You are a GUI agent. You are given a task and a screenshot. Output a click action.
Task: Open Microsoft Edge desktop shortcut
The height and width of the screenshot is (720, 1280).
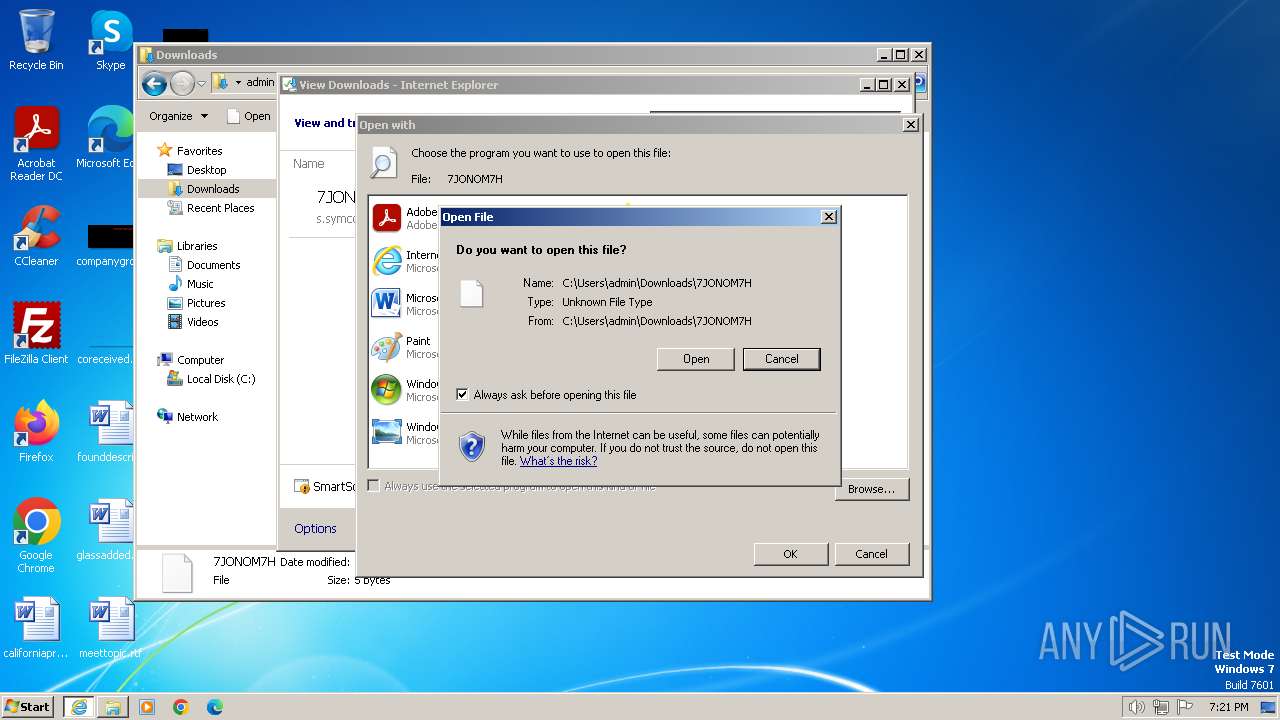click(106, 138)
